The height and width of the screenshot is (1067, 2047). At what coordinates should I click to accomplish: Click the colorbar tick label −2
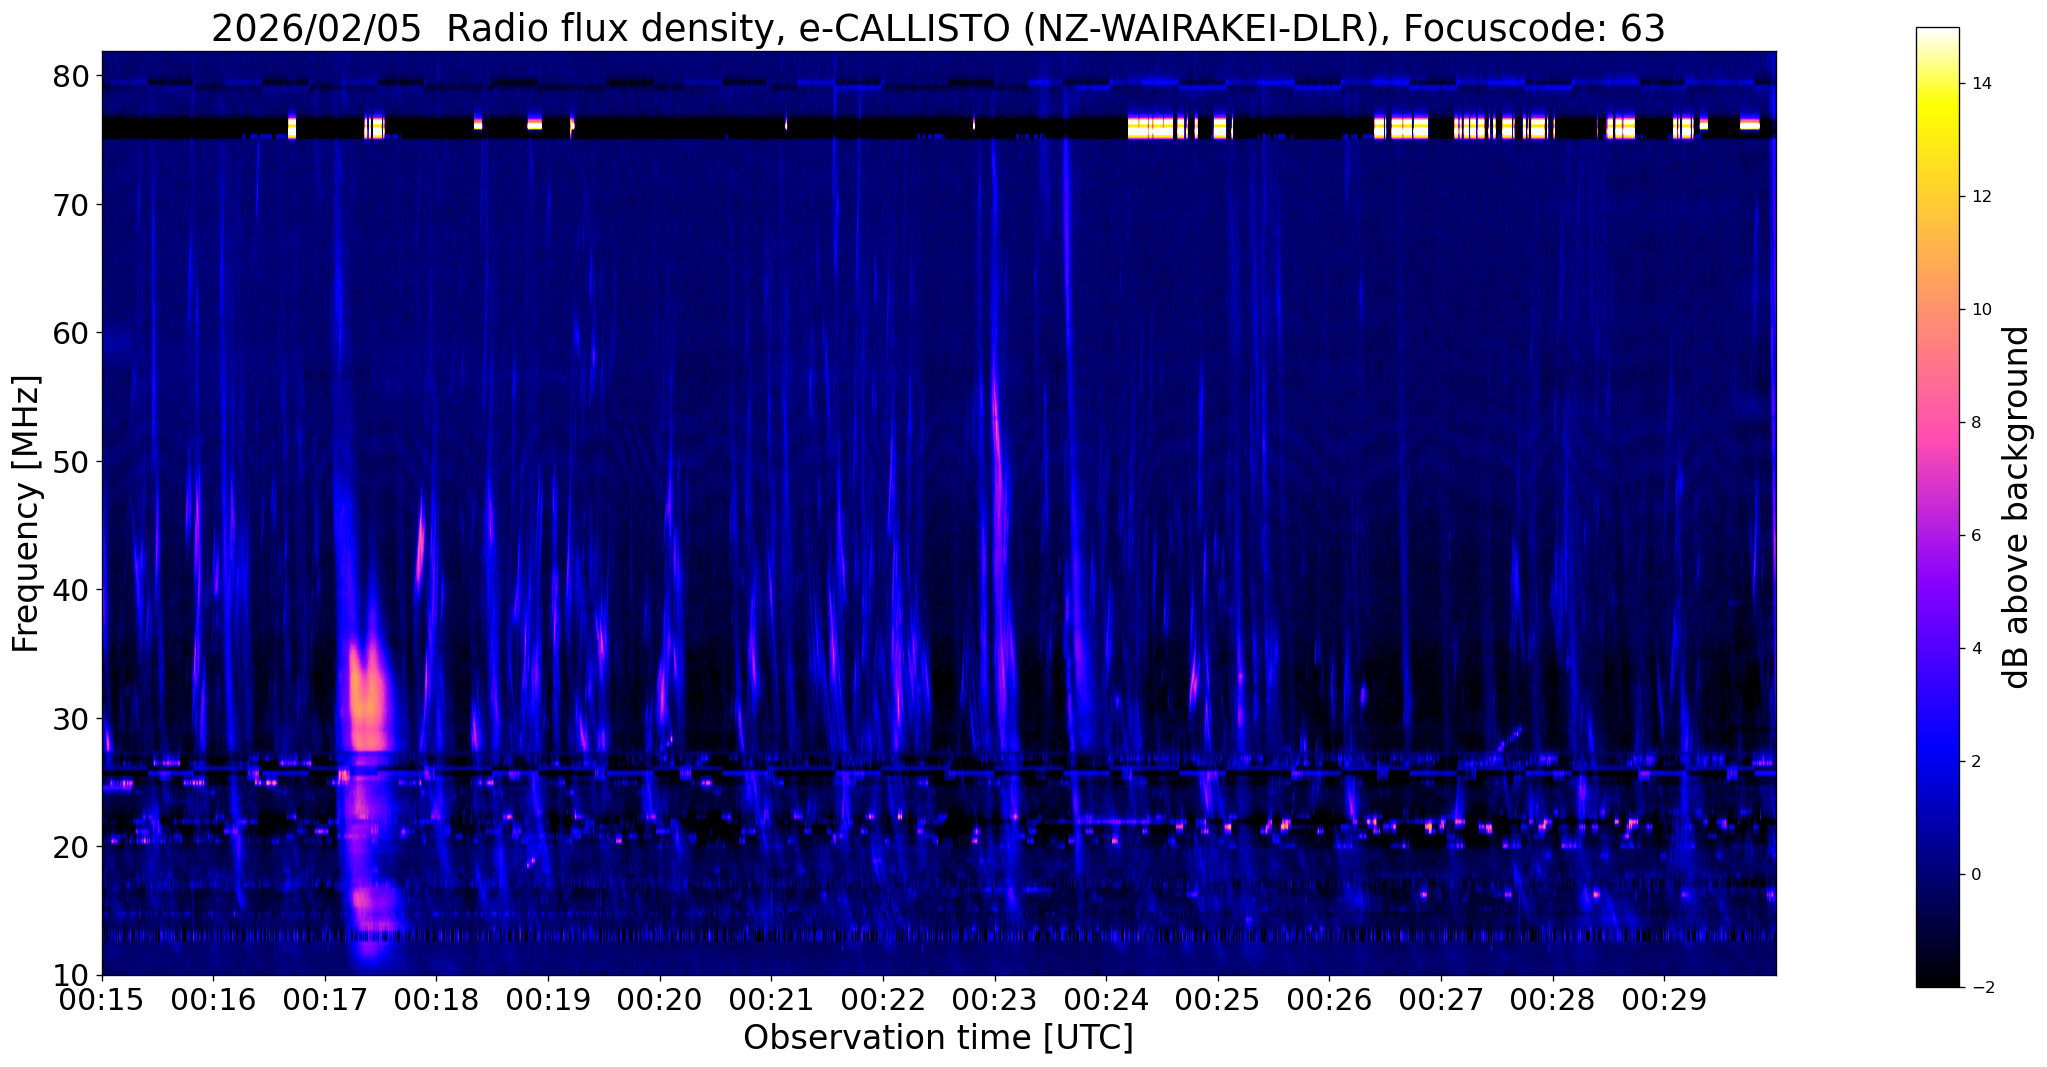point(1981,988)
